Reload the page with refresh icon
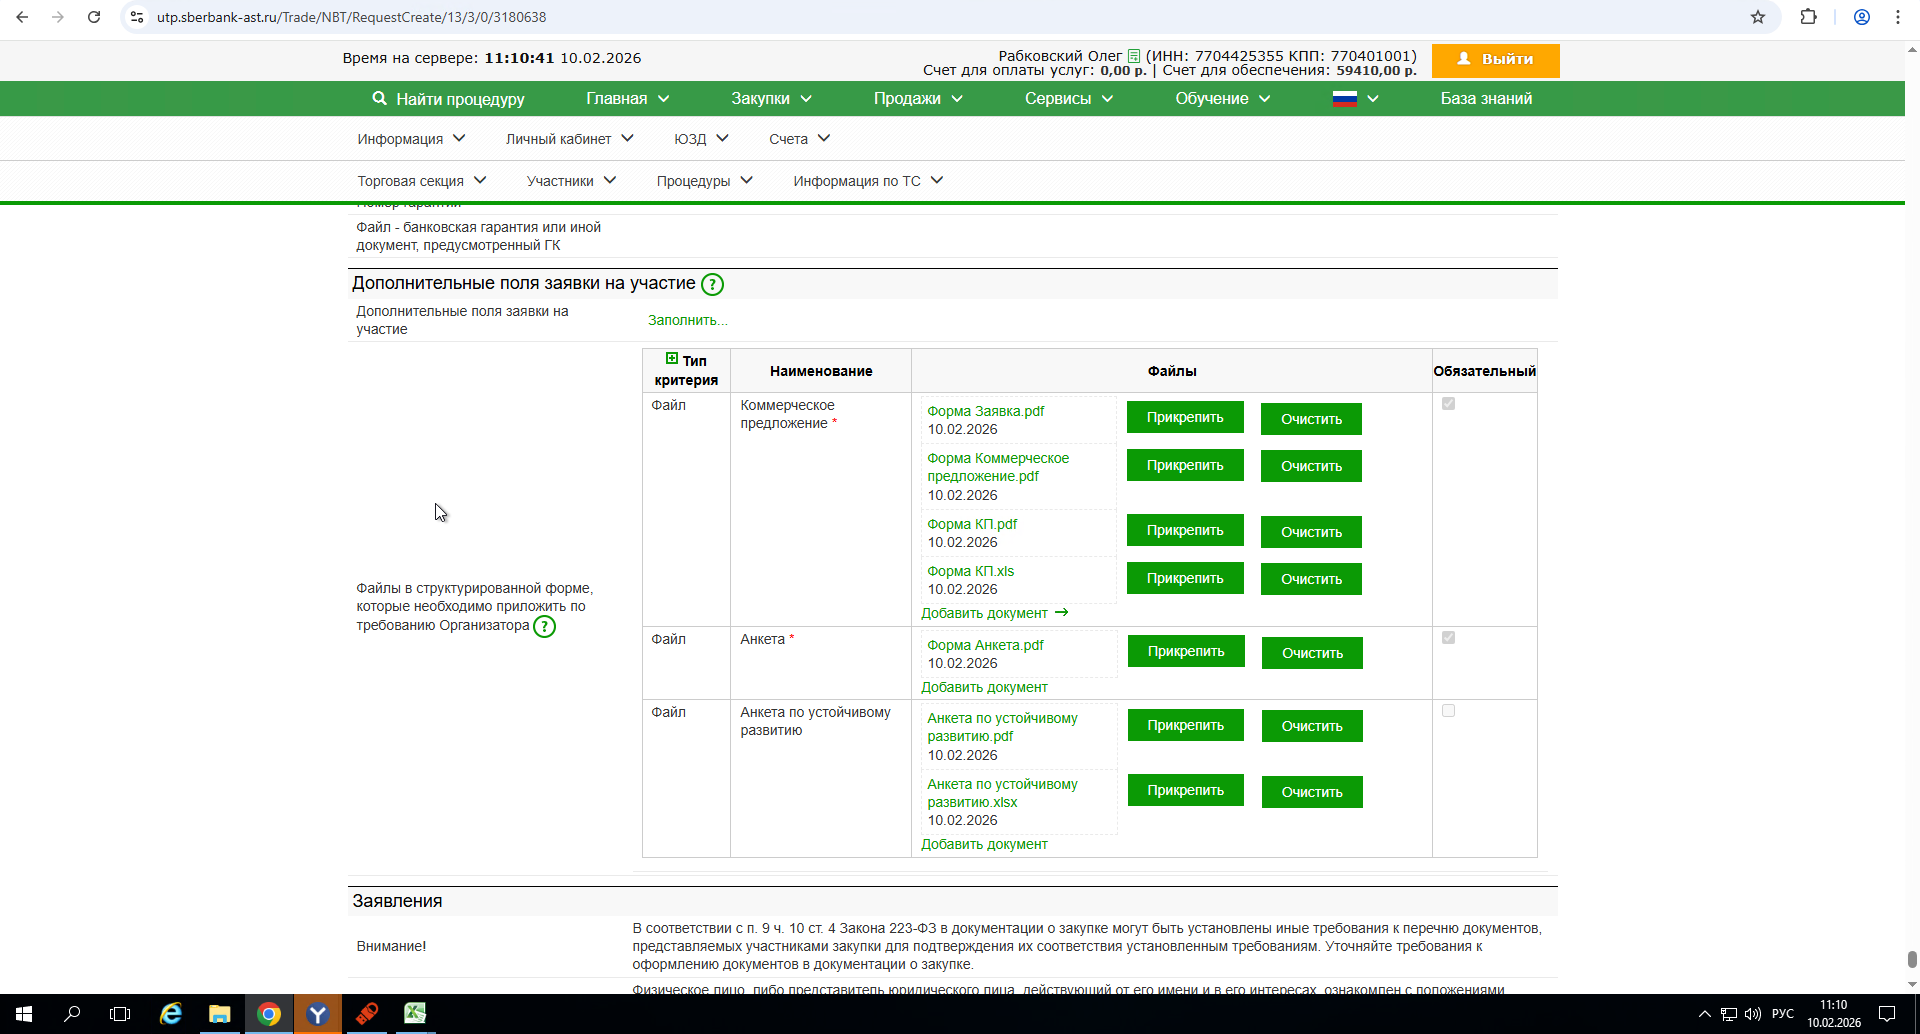 [94, 17]
